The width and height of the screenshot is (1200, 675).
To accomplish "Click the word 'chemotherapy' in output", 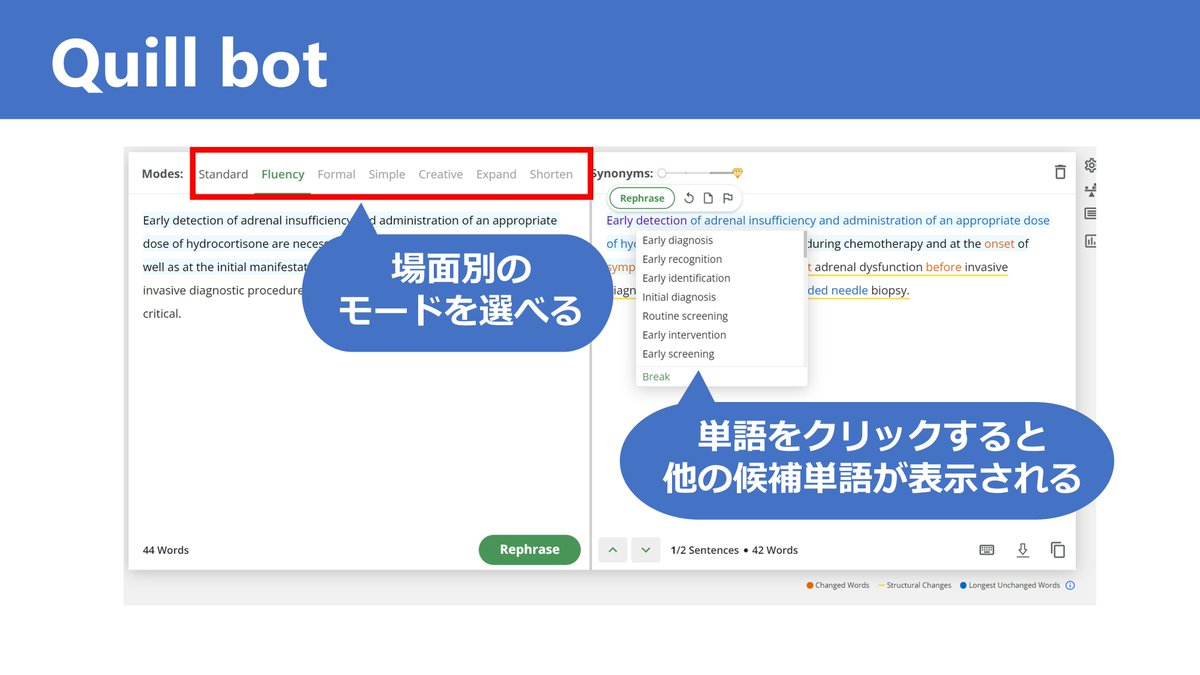I will click(x=883, y=244).
